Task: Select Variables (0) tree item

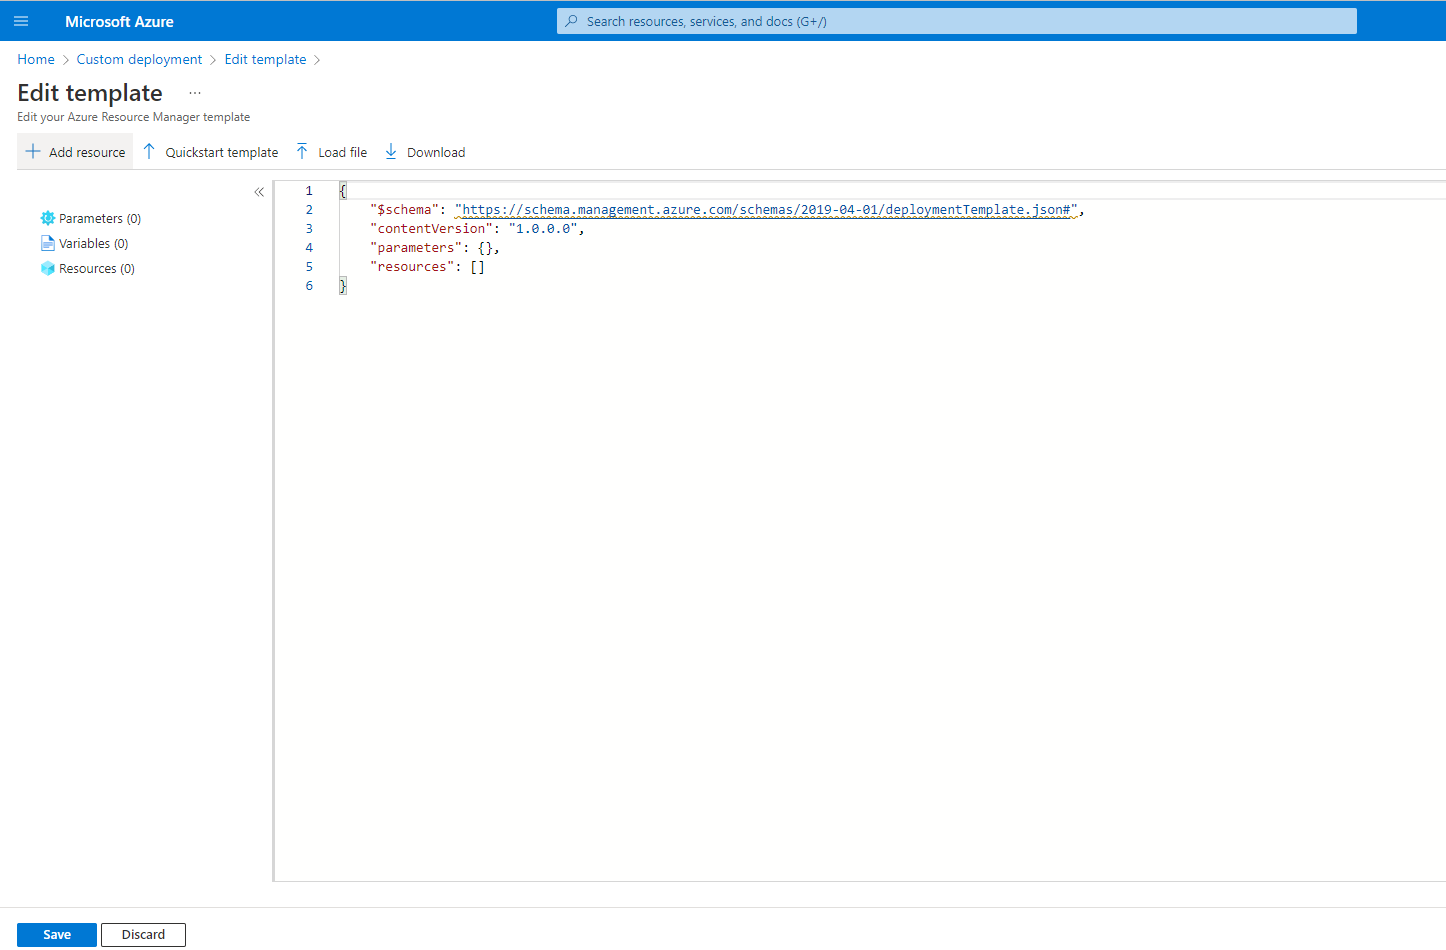Action: (x=94, y=243)
